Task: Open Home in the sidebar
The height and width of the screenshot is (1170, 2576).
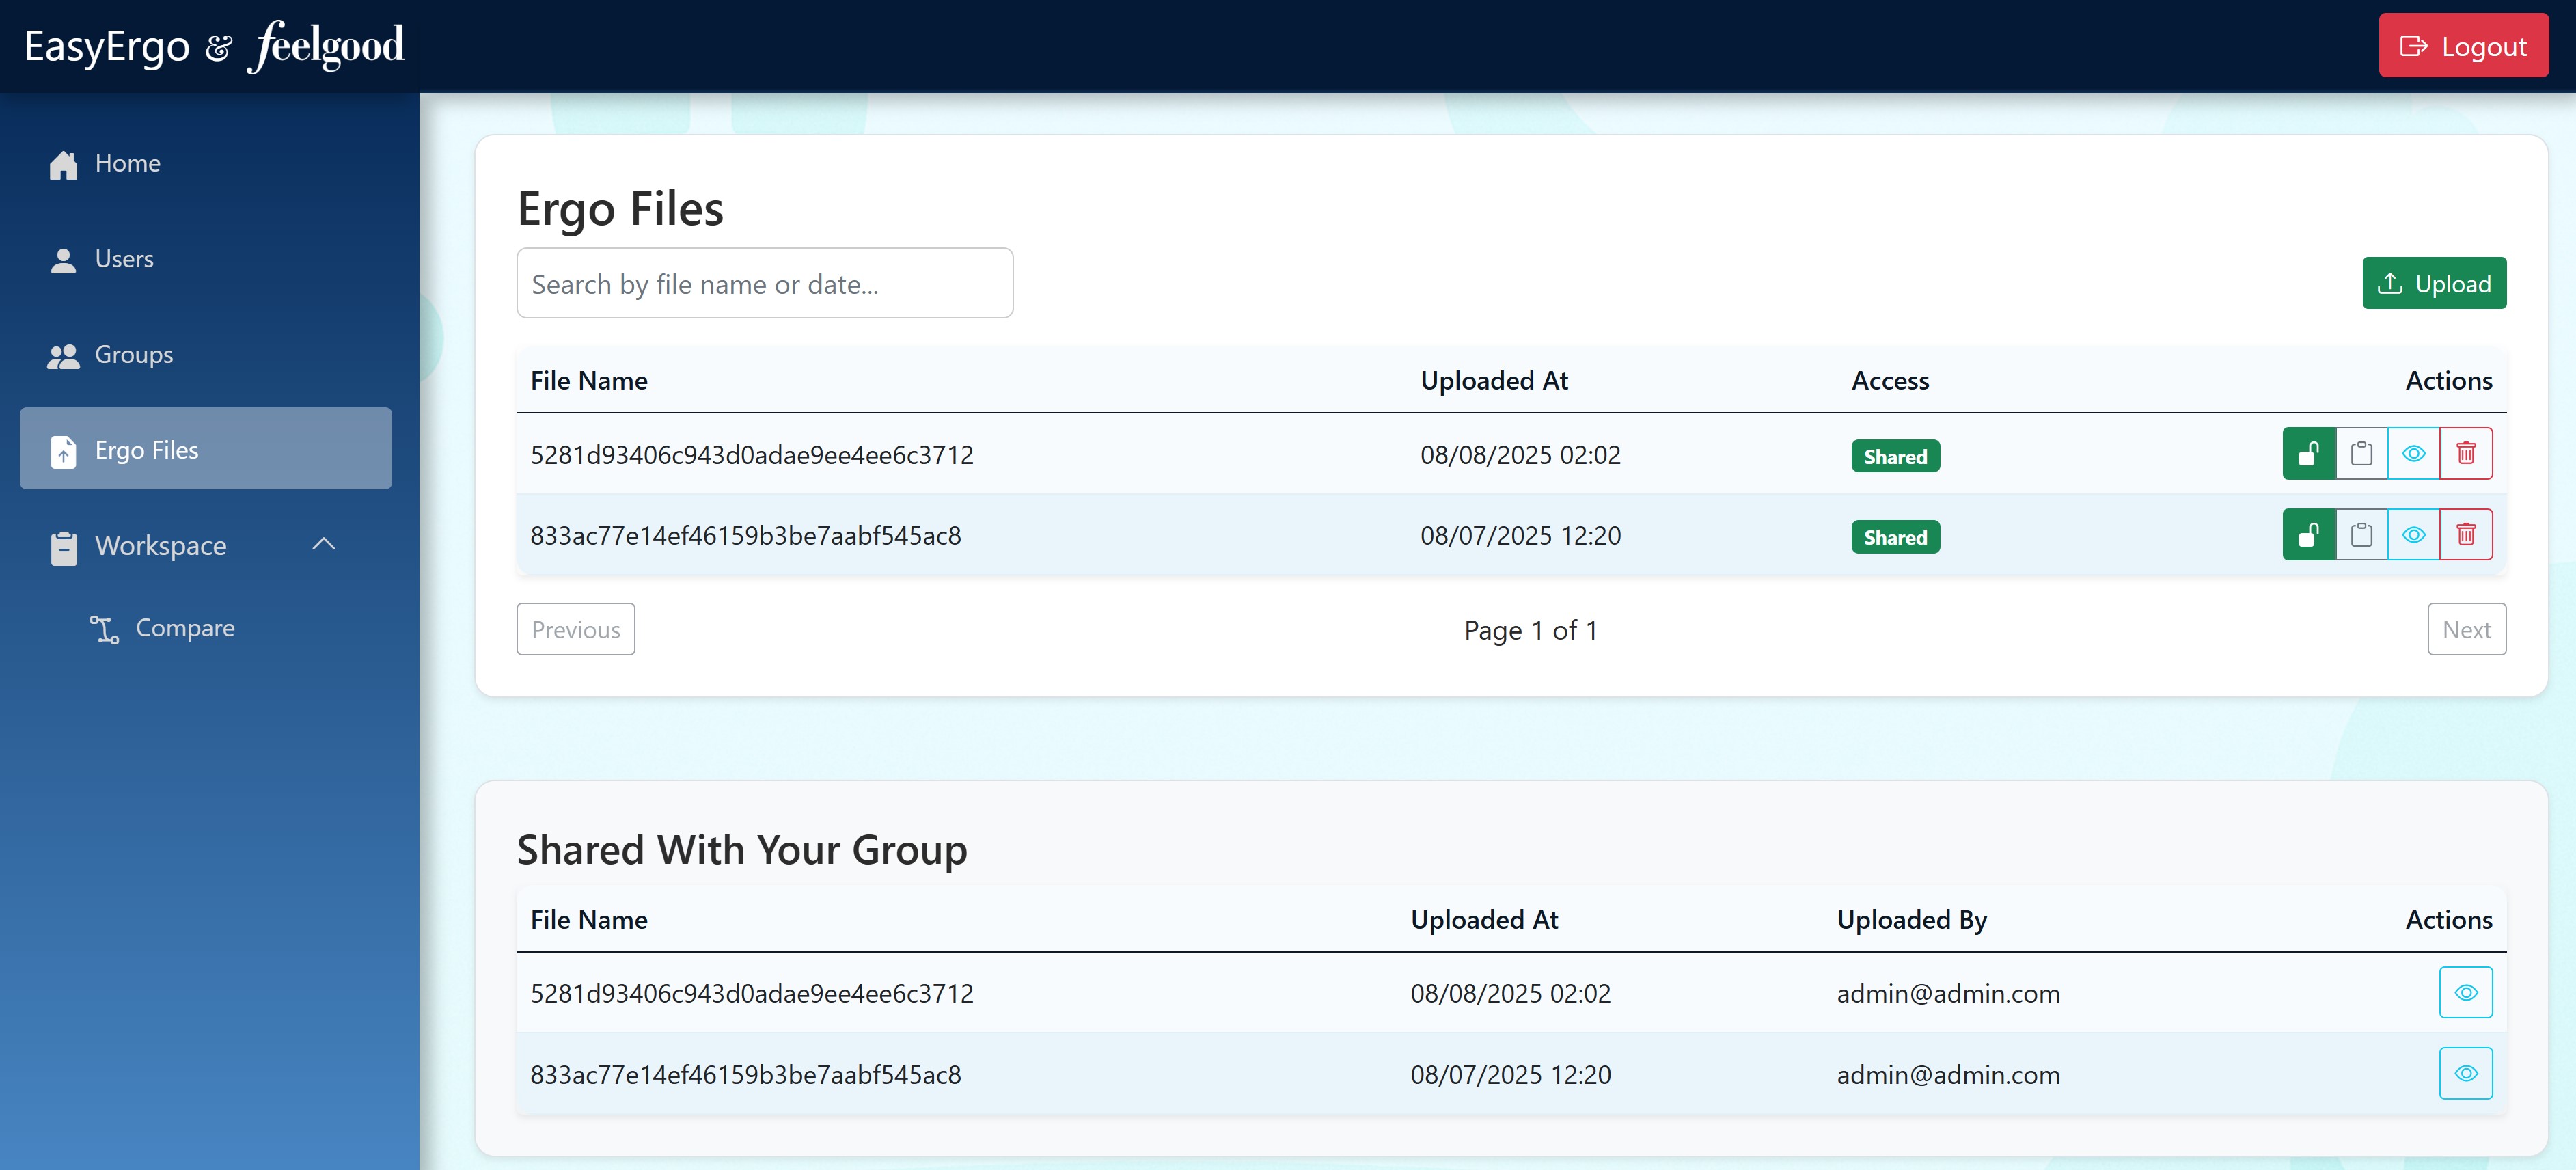Action: click(x=205, y=163)
